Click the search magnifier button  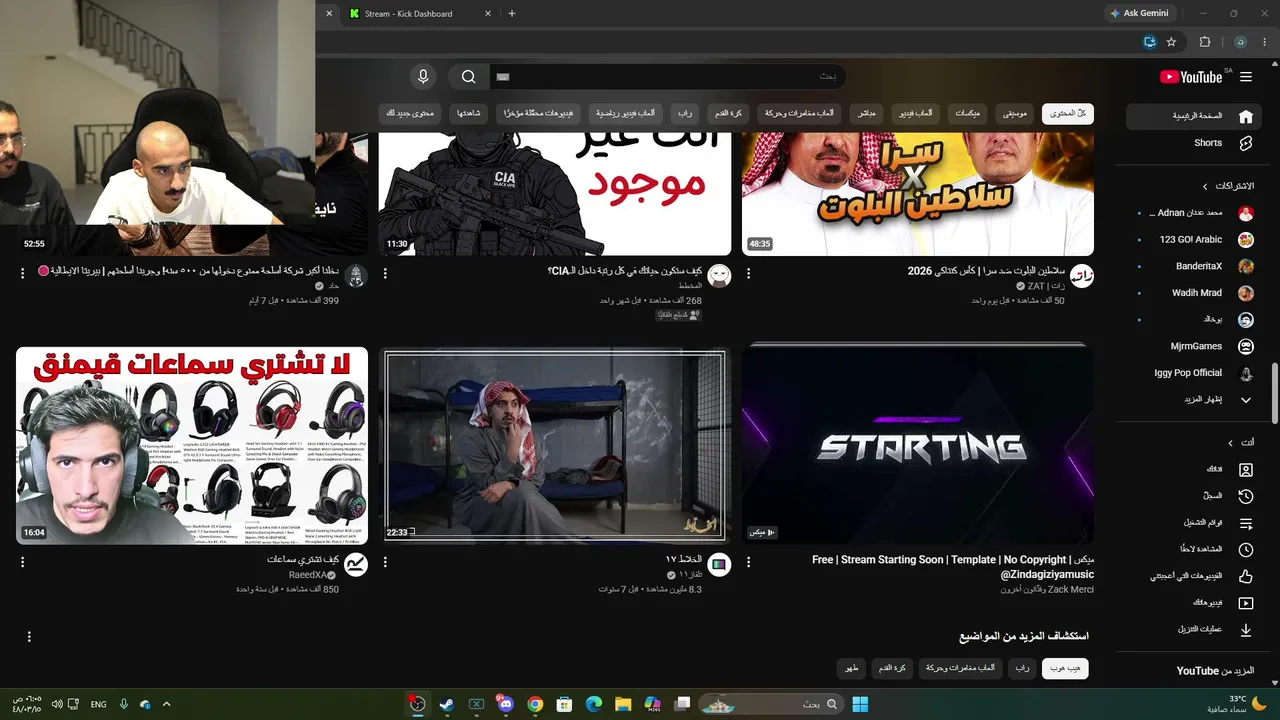pos(468,77)
